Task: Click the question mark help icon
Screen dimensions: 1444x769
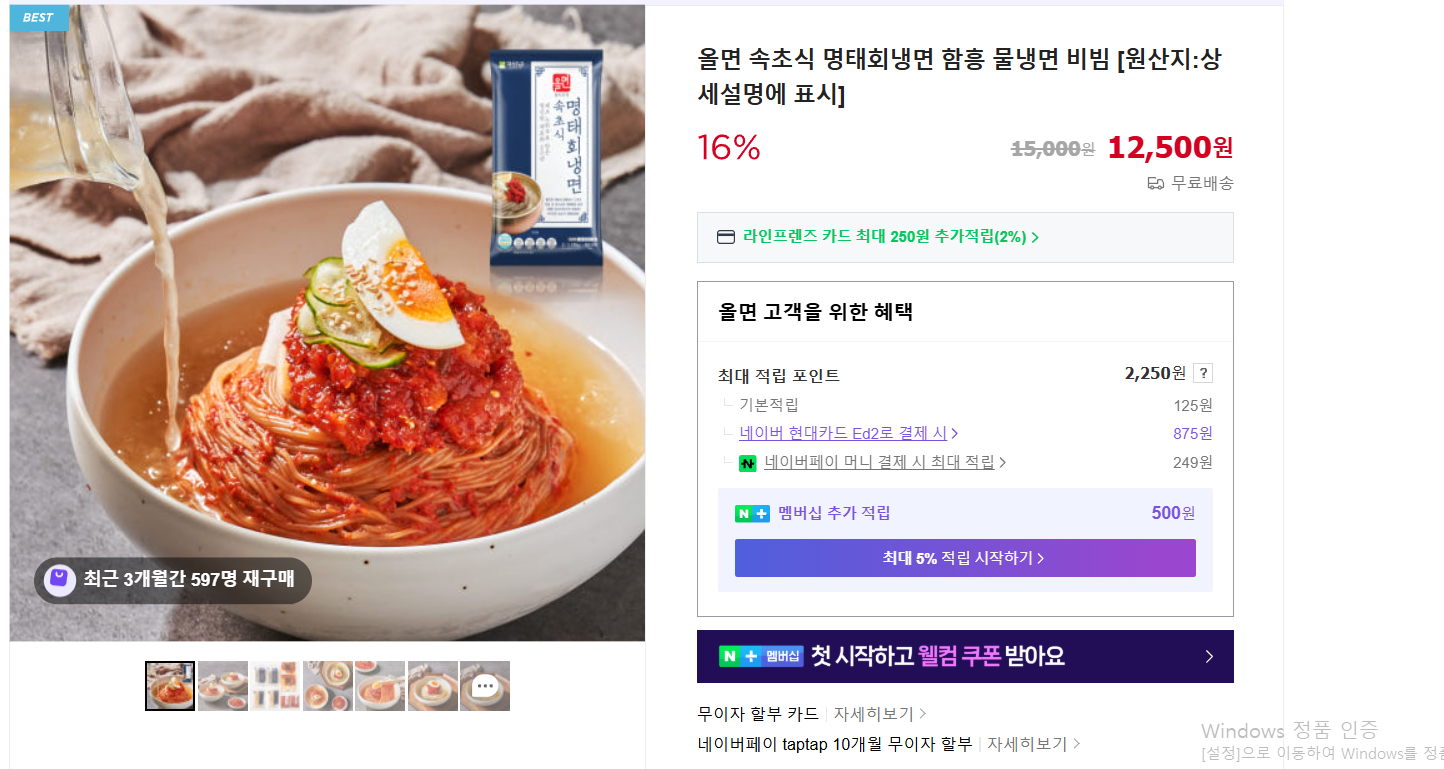Action: [x=1203, y=374]
